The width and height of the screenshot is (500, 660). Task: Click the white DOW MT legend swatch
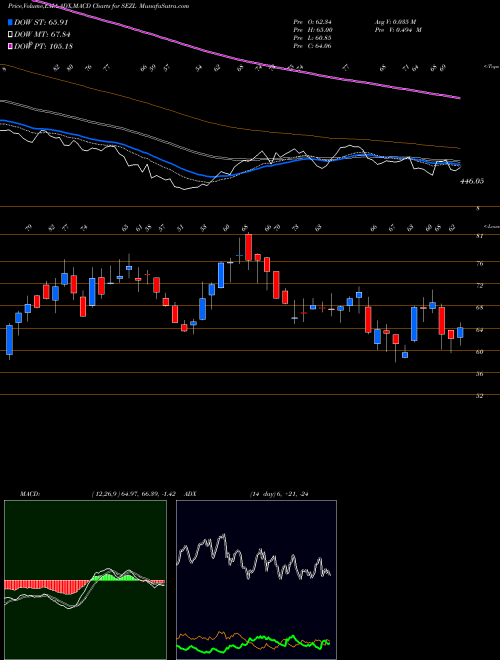10,35
